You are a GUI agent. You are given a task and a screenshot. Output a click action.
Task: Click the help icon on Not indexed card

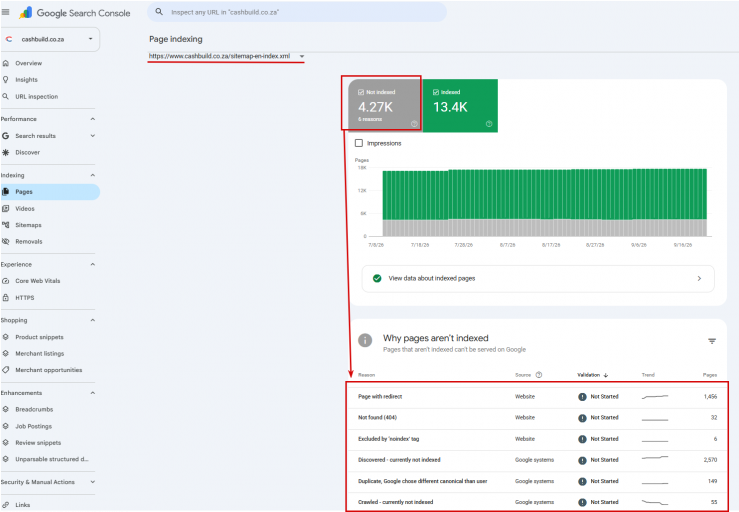[x=414, y=124]
